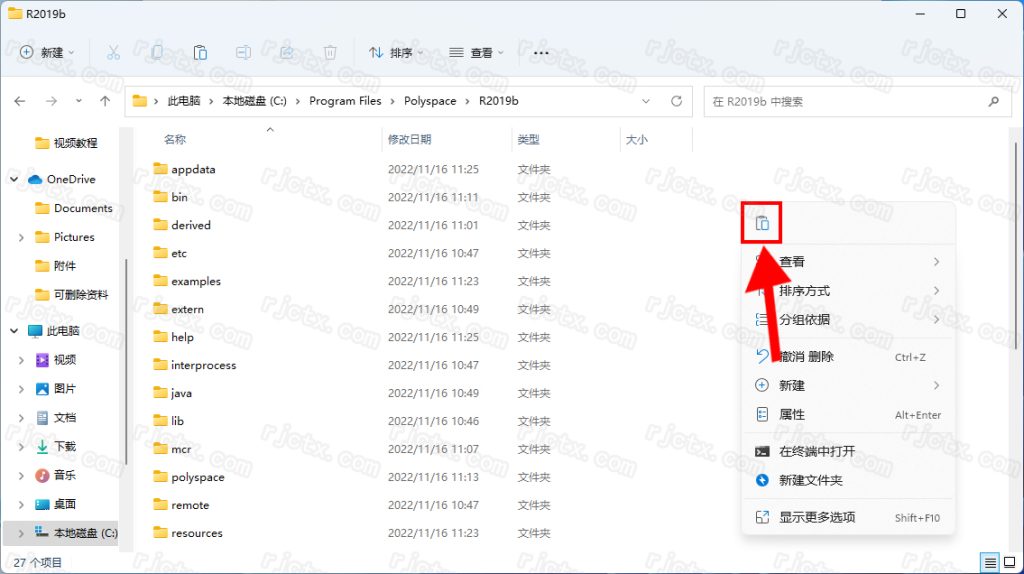This screenshot has height=574, width=1024.
Task: Choose 在终端中打开 from context menu
Action: [x=816, y=451]
